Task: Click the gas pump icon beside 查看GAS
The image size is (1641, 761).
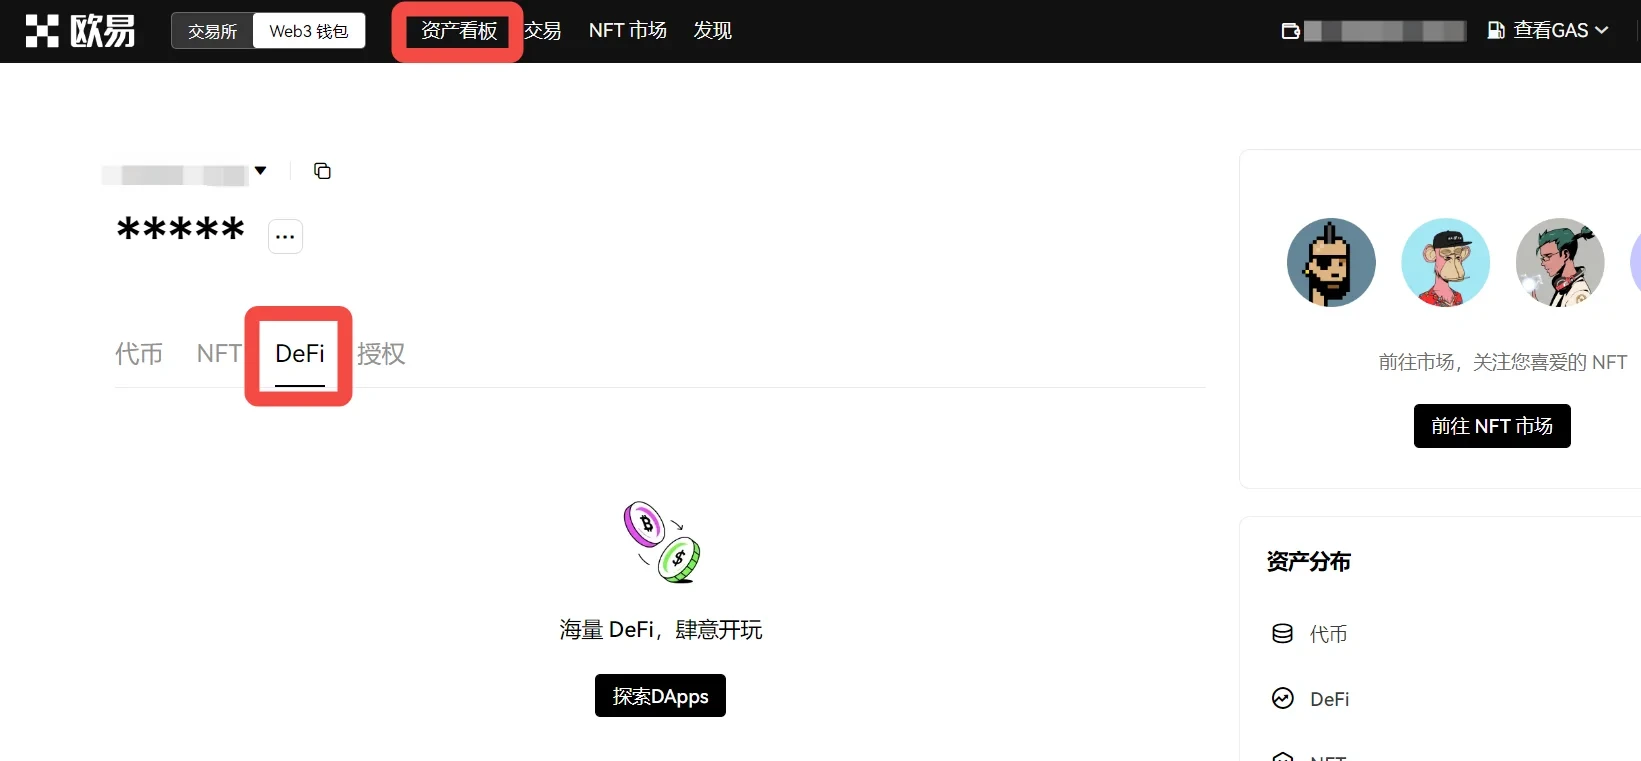Action: tap(1496, 31)
